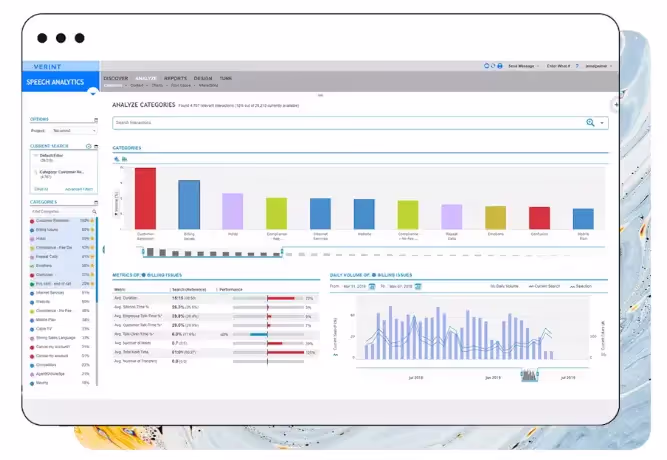Viewport: 667px width, 460px height.
Task: Click the Current Search history clock icon
Action: tap(88, 146)
